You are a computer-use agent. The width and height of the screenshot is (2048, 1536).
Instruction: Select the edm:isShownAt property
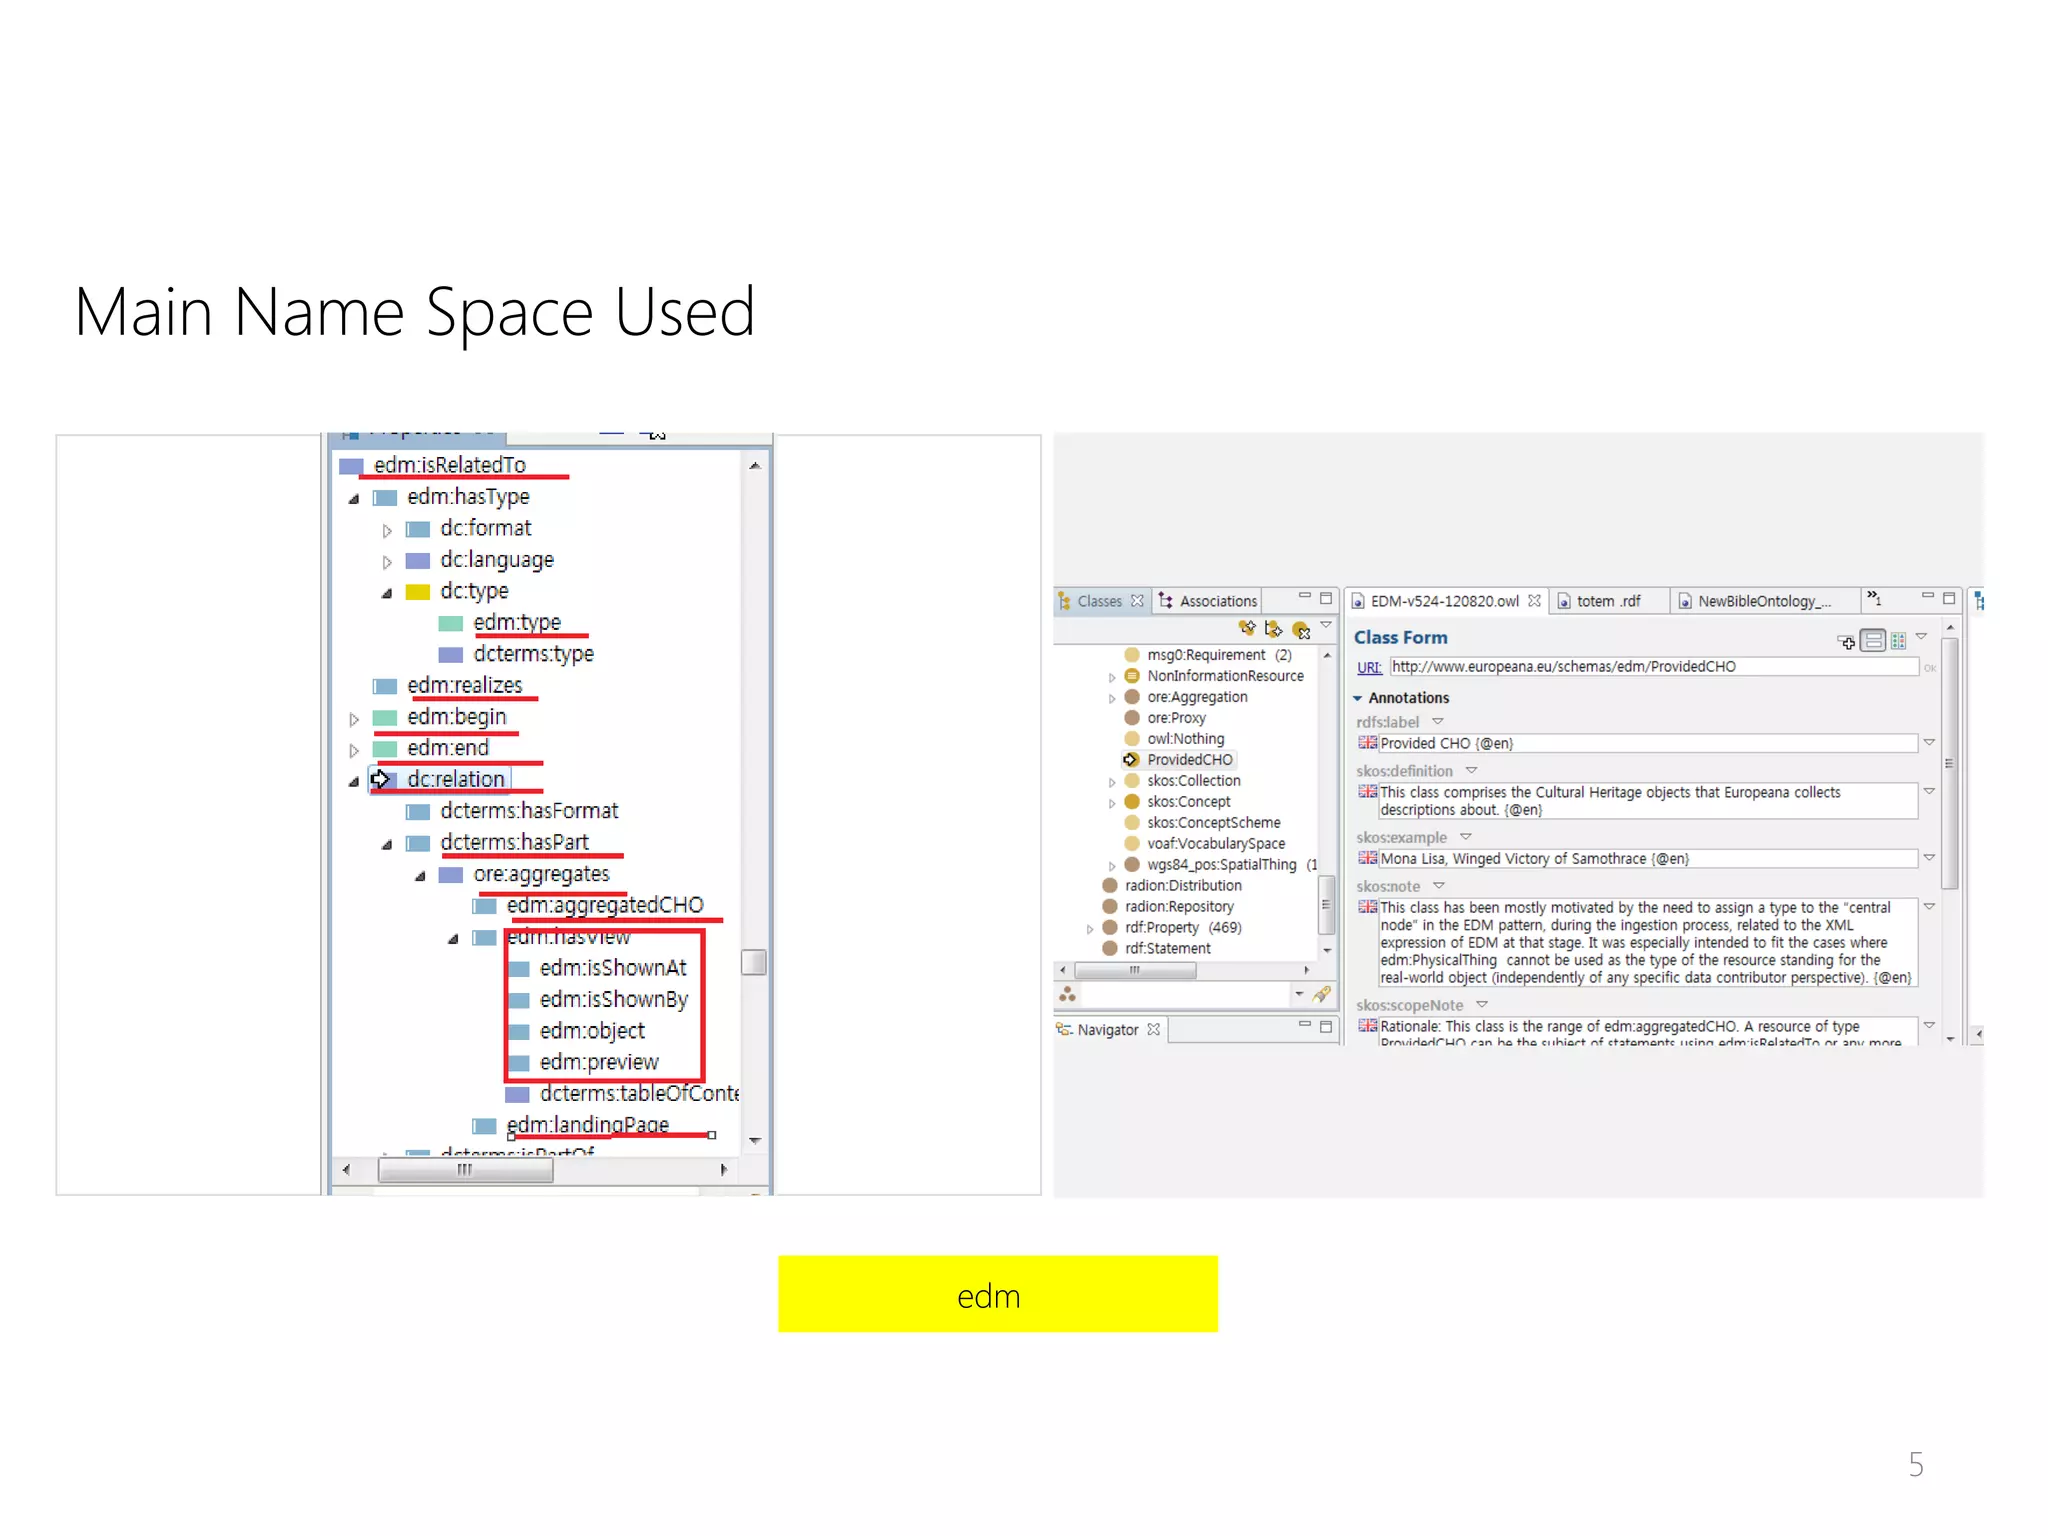click(613, 968)
